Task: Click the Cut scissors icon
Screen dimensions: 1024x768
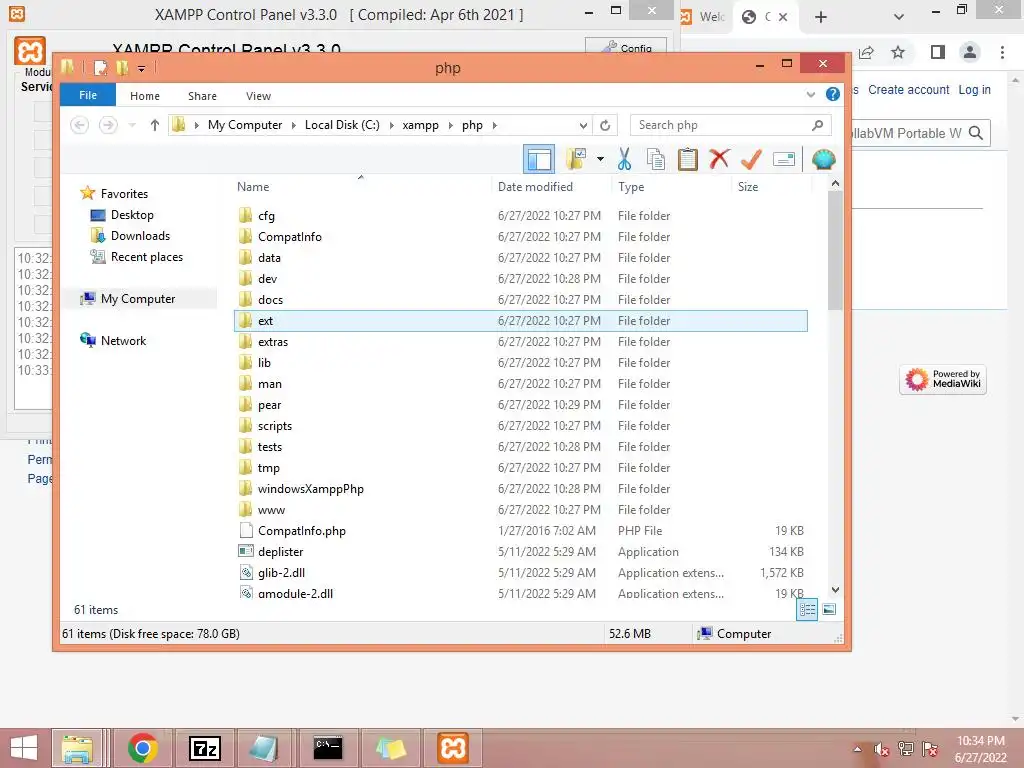Action: click(x=624, y=159)
